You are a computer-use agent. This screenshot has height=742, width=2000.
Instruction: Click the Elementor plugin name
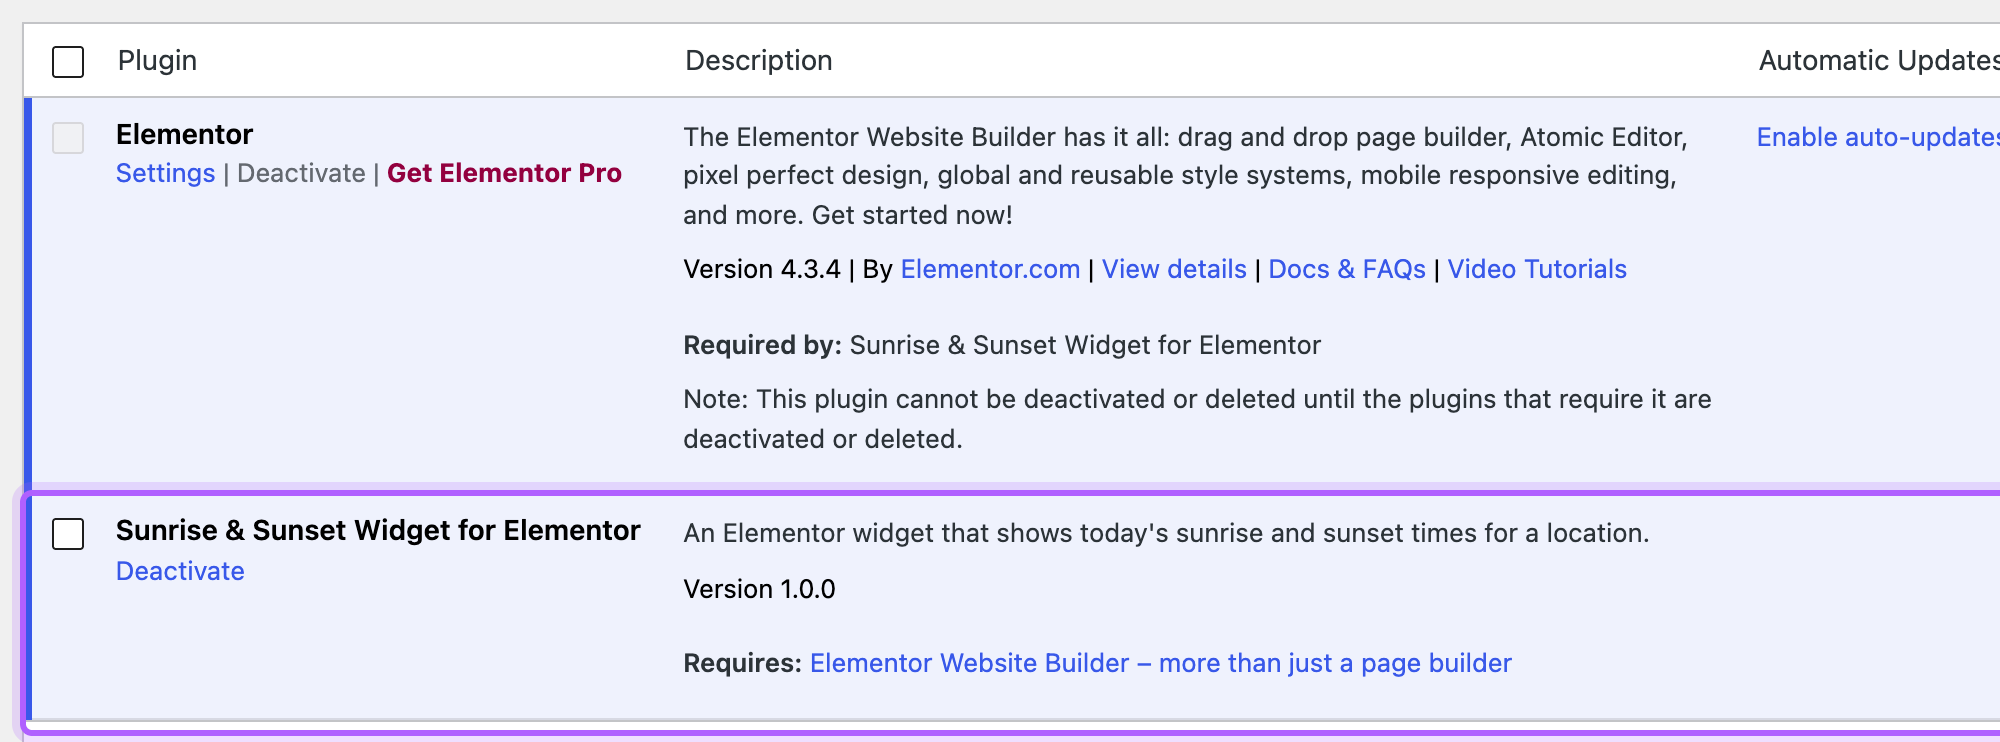click(x=184, y=134)
